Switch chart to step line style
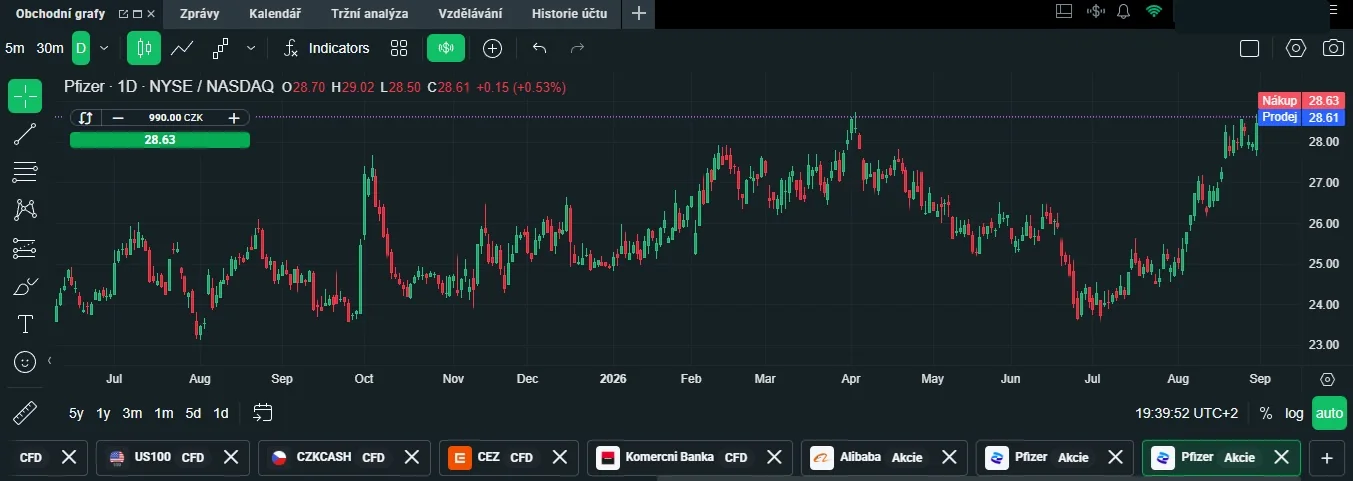 click(x=221, y=48)
